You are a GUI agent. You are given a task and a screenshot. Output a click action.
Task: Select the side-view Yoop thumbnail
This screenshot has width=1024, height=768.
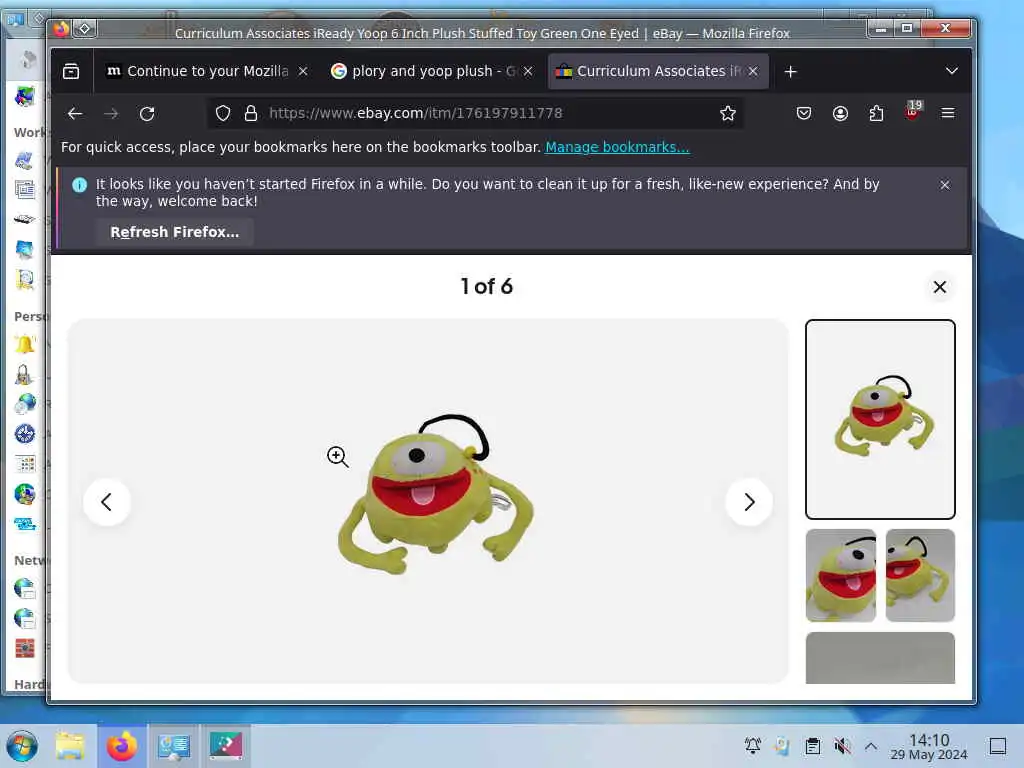point(920,575)
